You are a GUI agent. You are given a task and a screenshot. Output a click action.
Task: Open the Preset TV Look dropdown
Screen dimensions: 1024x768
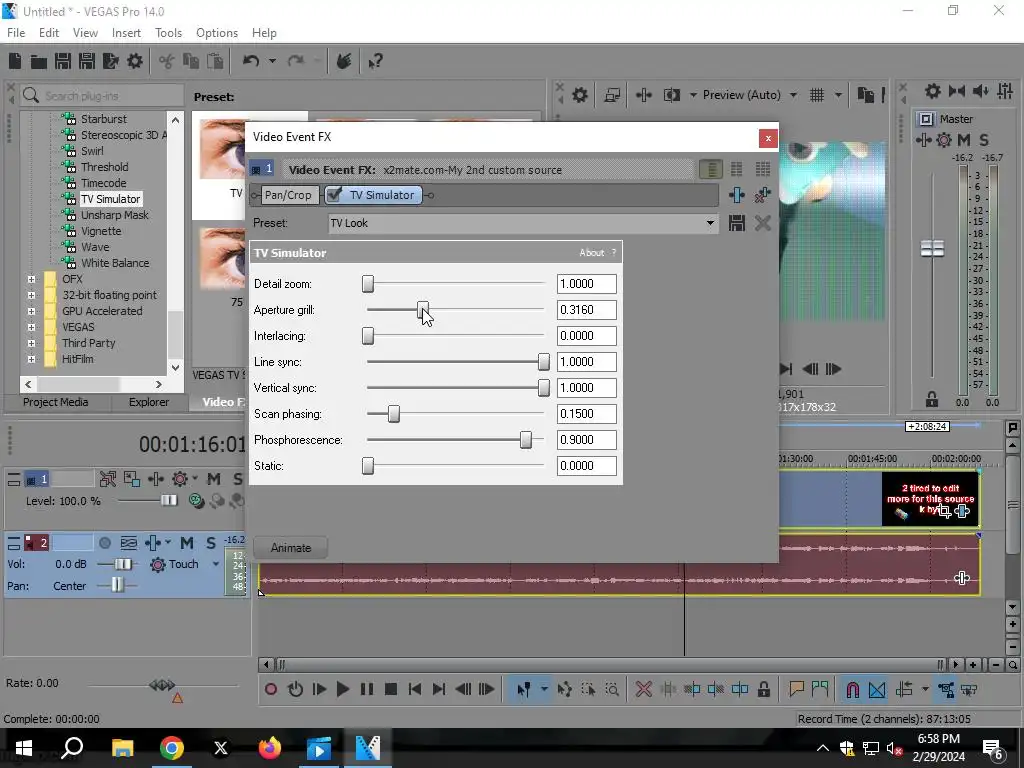pos(710,223)
